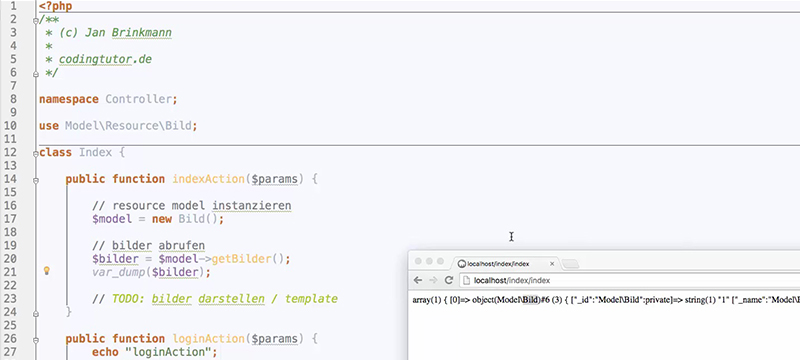Click line number 17 in the gutter
The image size is (800, 360).
pos(10,219)
